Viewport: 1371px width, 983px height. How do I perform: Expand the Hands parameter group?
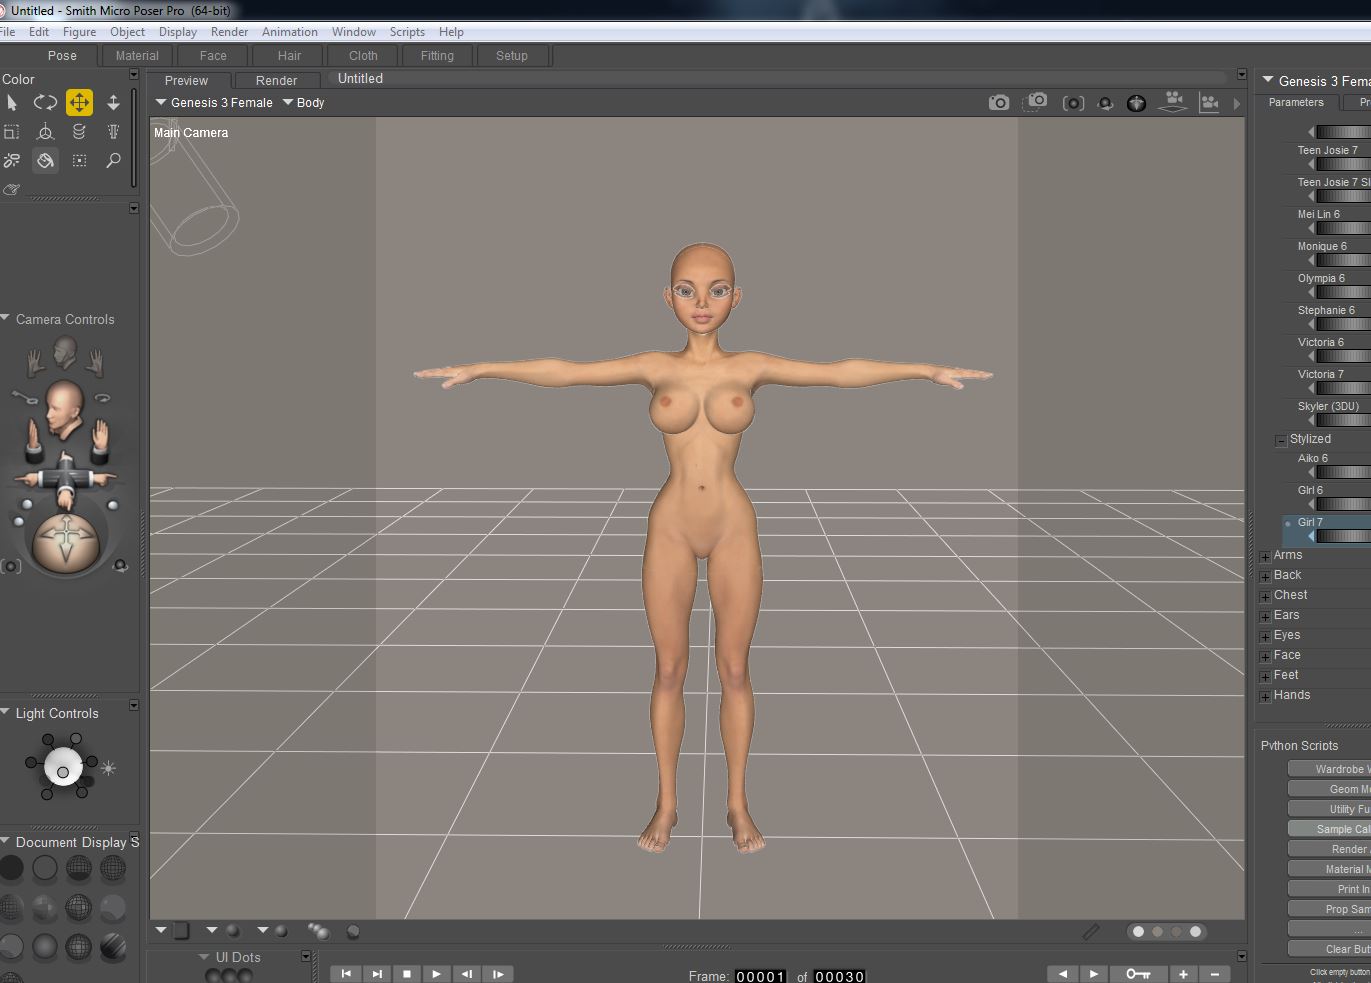(1265, 697)
